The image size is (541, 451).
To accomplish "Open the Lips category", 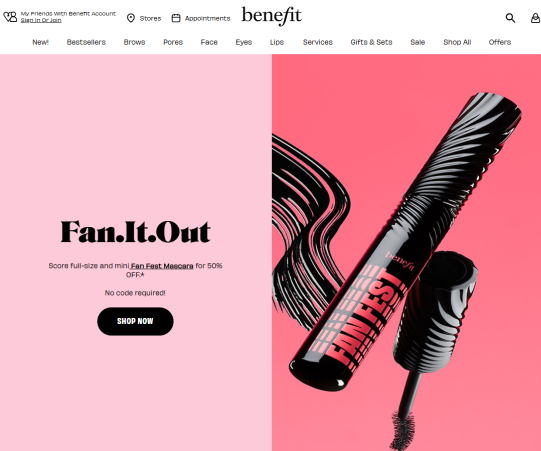I will click(277, 42).
